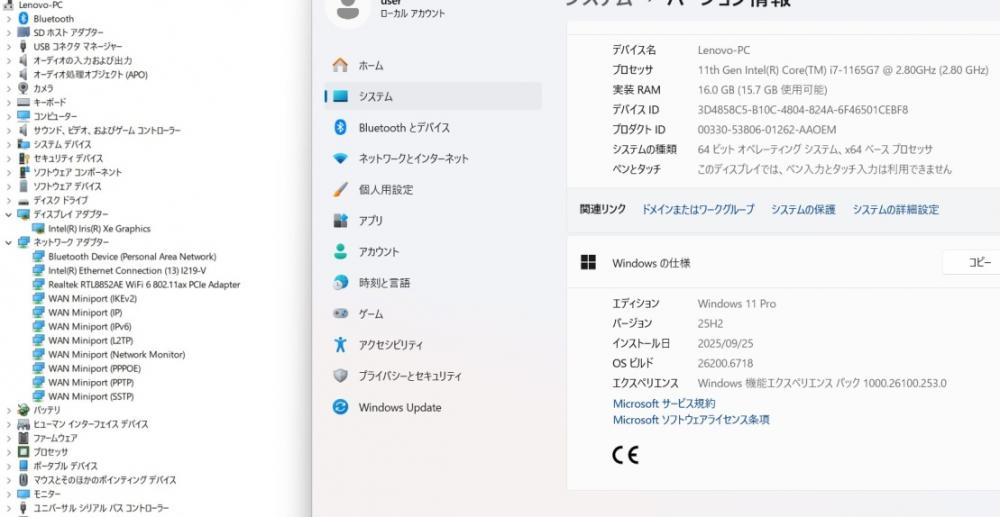
Task: Click the Windows logo beside Windows の仕様
Action: [588, 263]
